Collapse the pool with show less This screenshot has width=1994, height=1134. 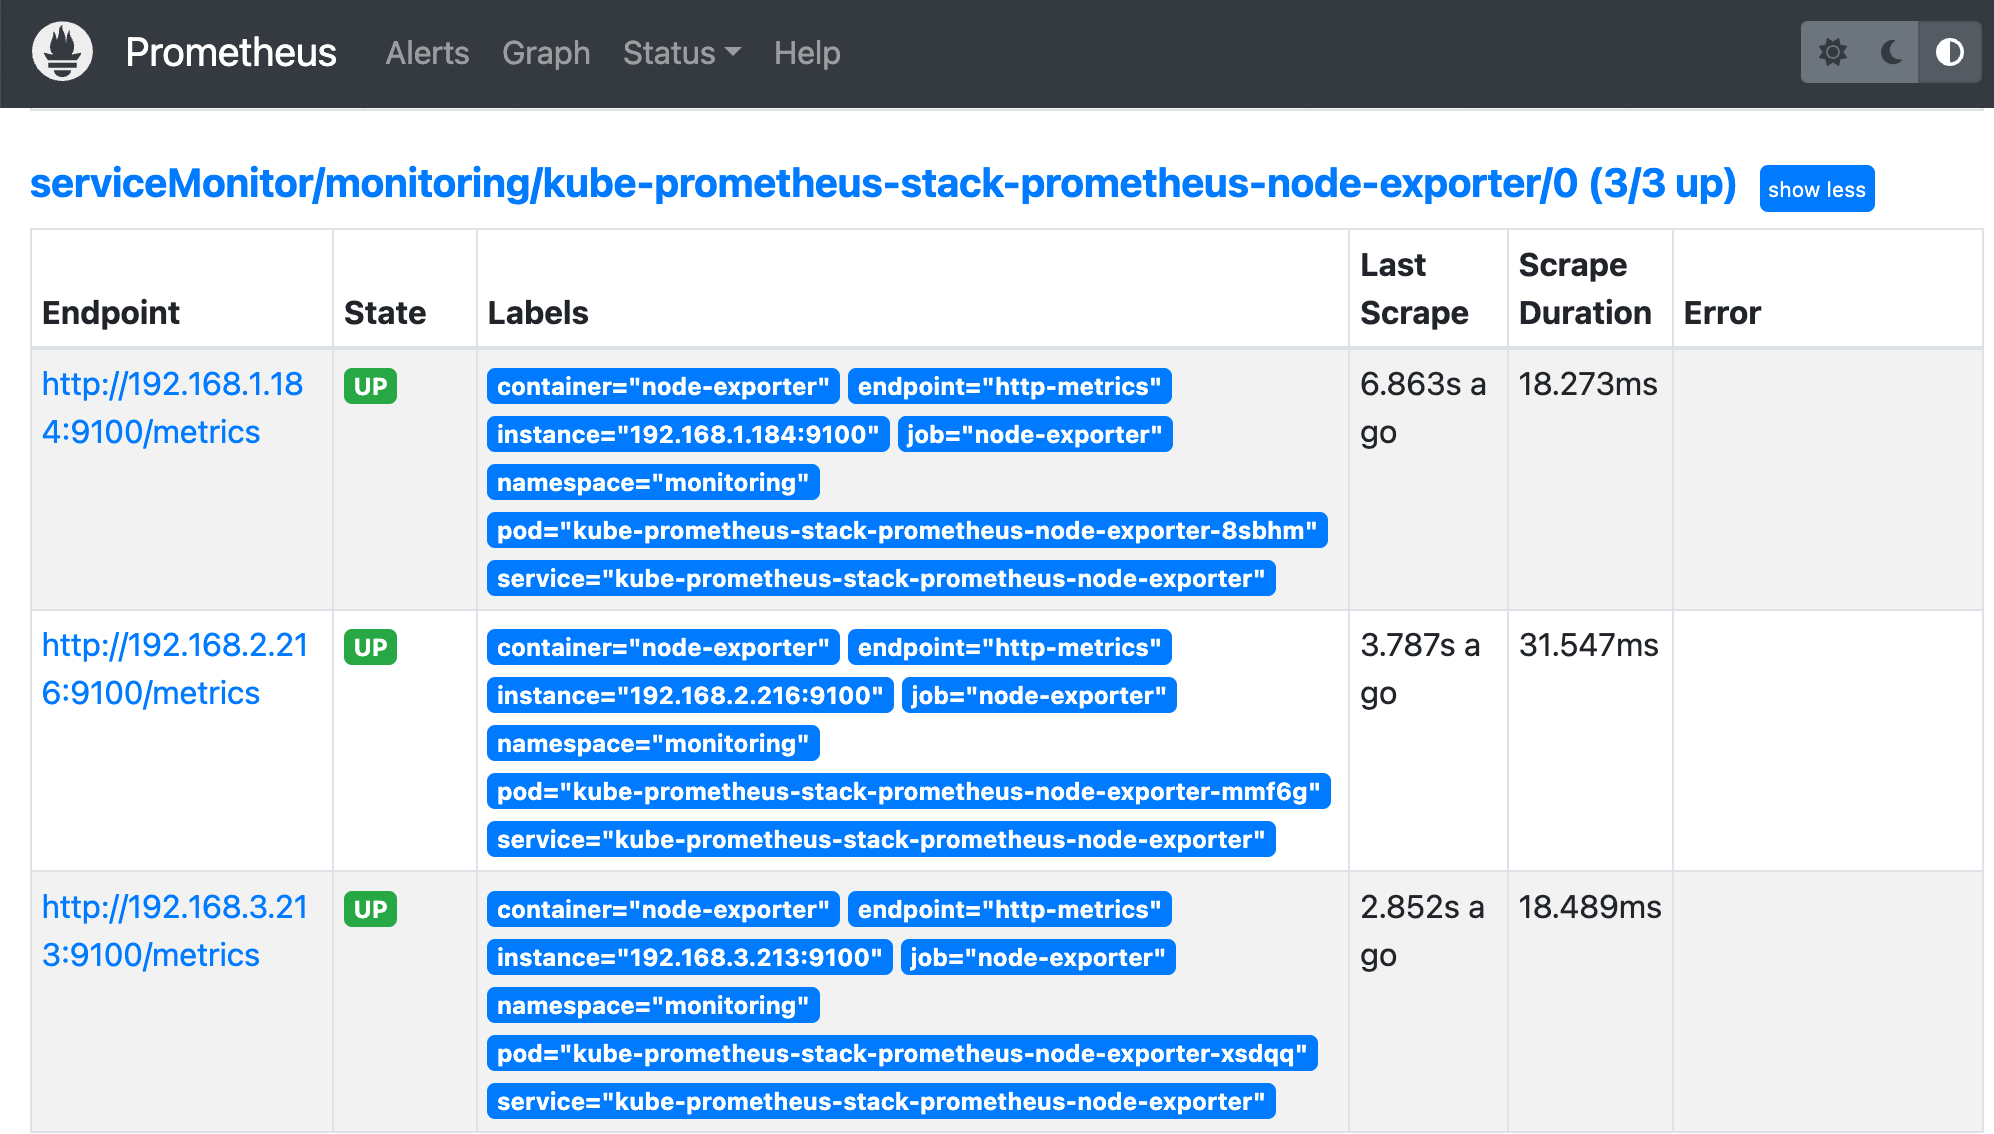click(1816, 189)
